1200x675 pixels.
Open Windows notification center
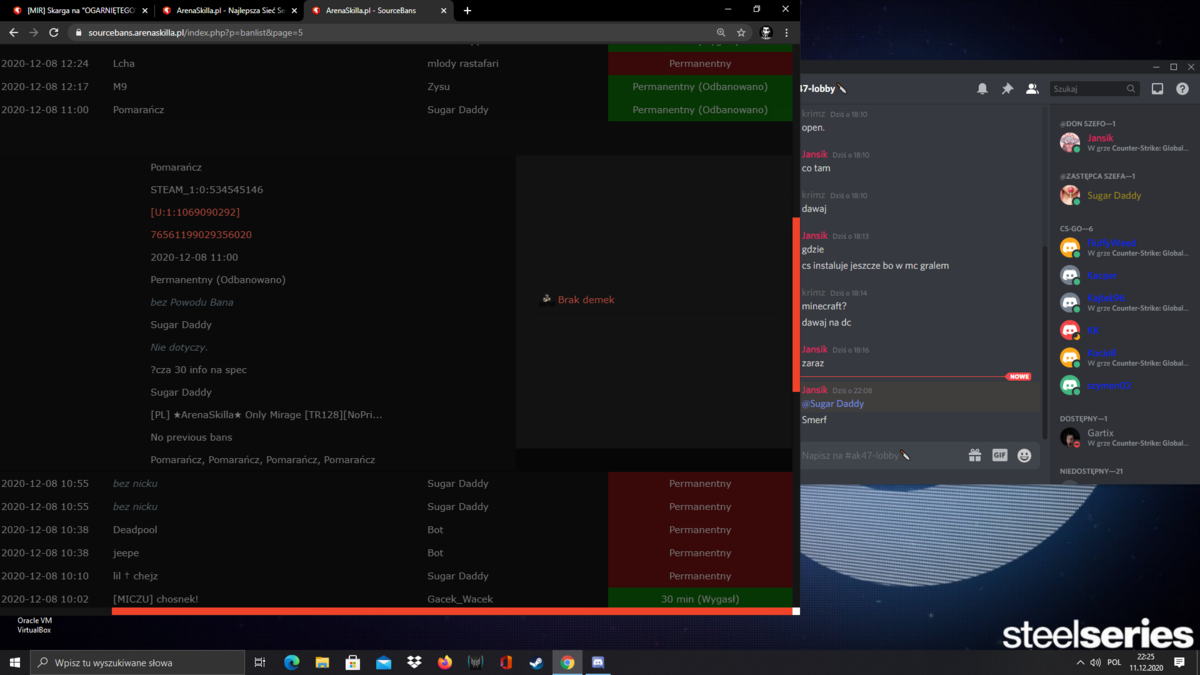[1180, 662]
